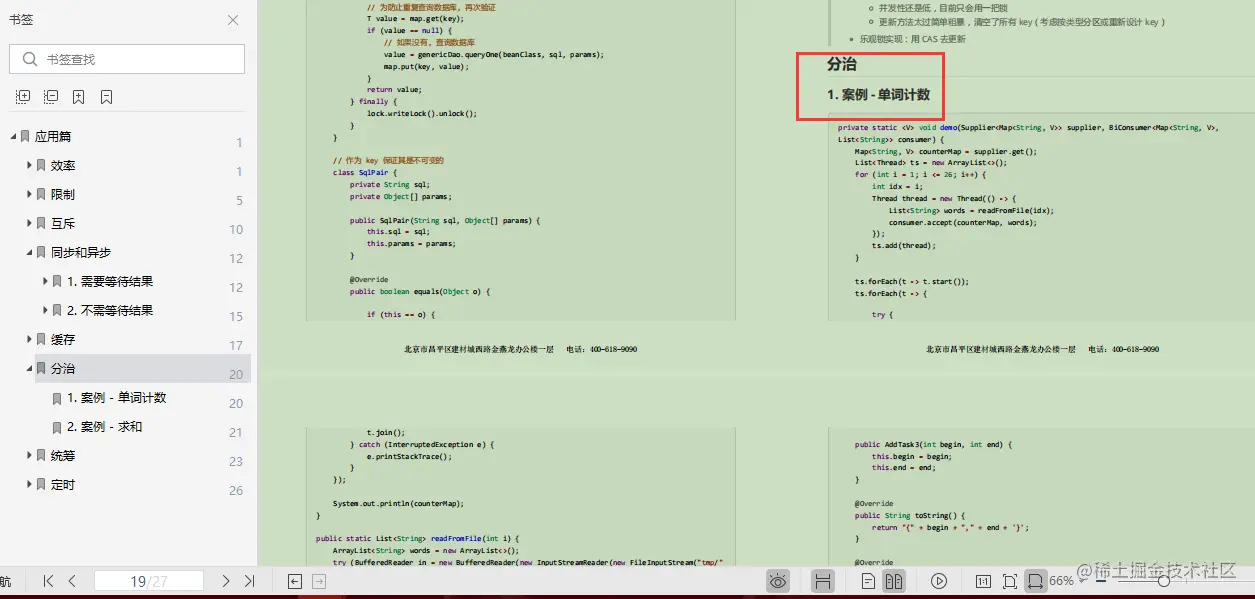Expand the 互斥 bookmark node

[x=30, y=223]
